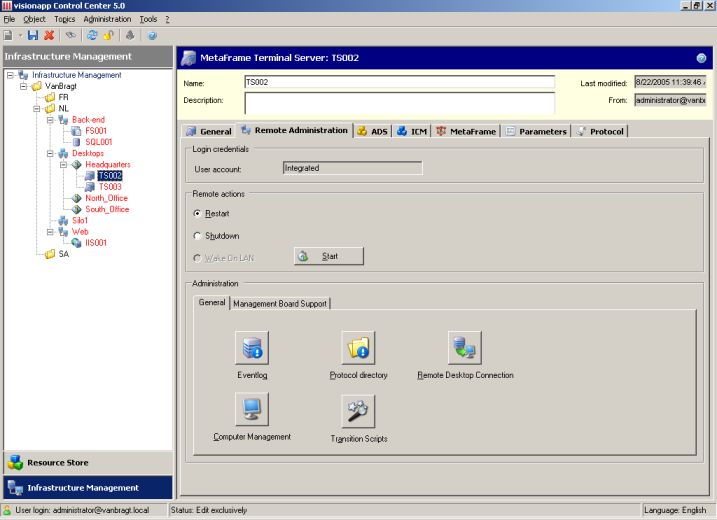Click the help globe toolbar icon
The image size is (717, 520).
tap(152, 35)
